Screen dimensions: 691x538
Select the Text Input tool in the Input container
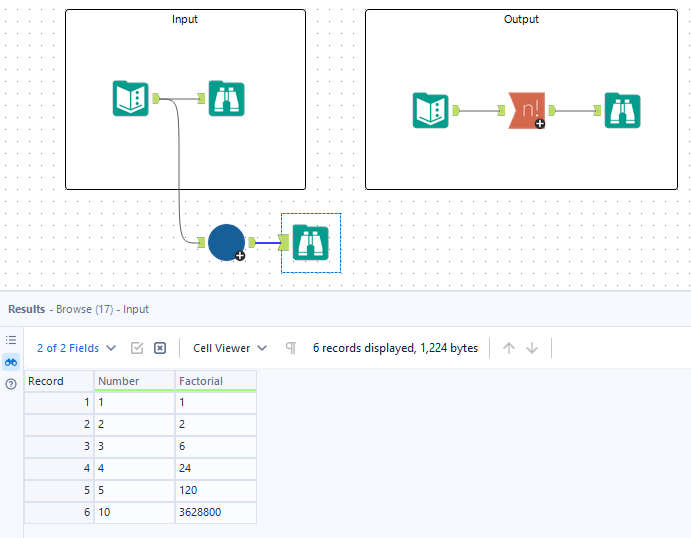pyautogui.click(x=130, y=98)
